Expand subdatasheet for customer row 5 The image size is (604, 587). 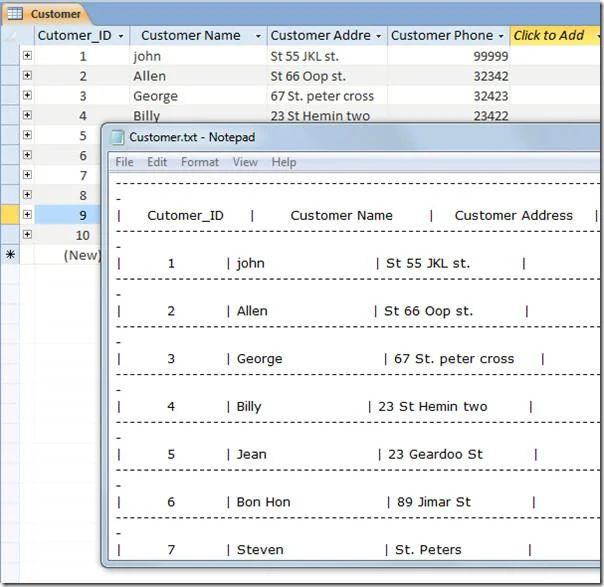(27, 135)
